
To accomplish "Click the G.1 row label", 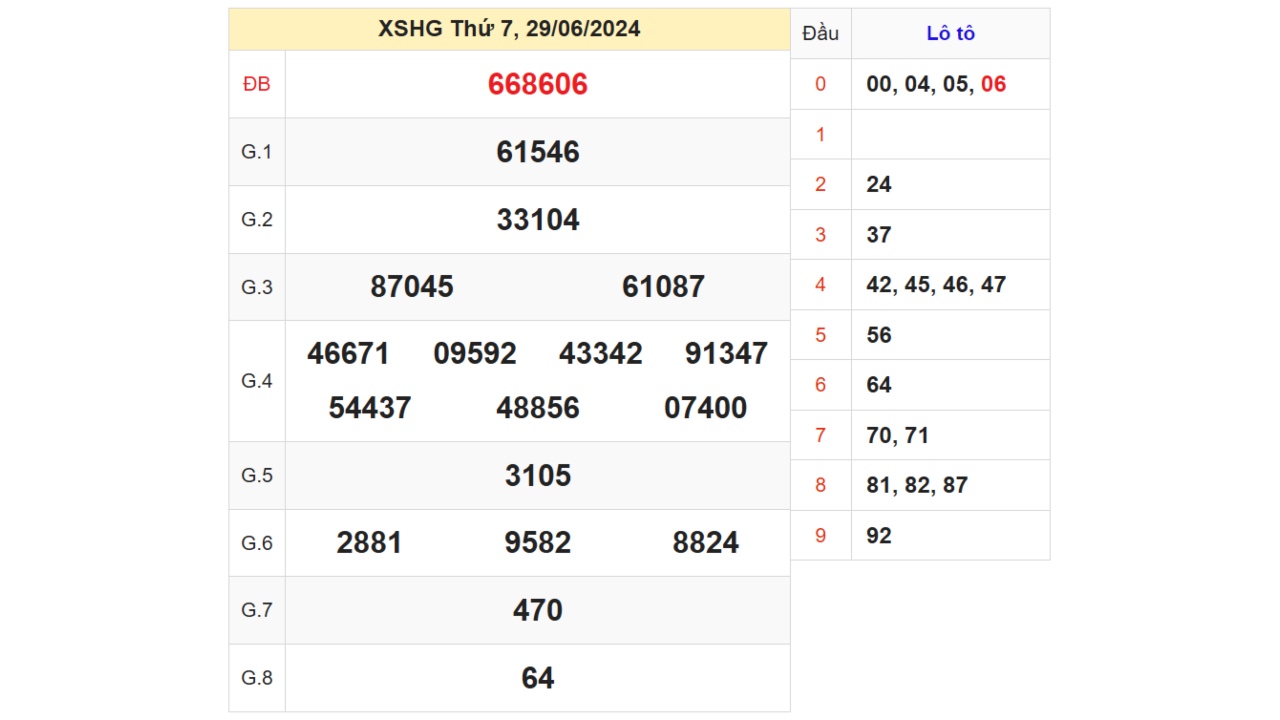I will tap(257, 152).
